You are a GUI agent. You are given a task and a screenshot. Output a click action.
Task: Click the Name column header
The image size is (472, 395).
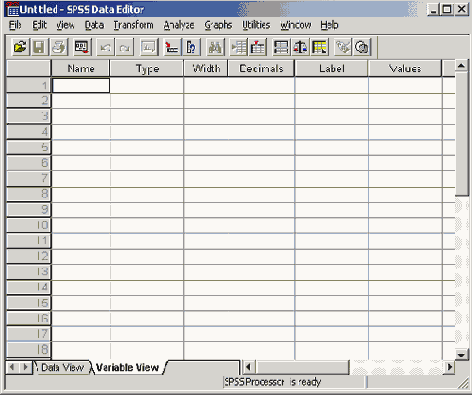(81, 68)
